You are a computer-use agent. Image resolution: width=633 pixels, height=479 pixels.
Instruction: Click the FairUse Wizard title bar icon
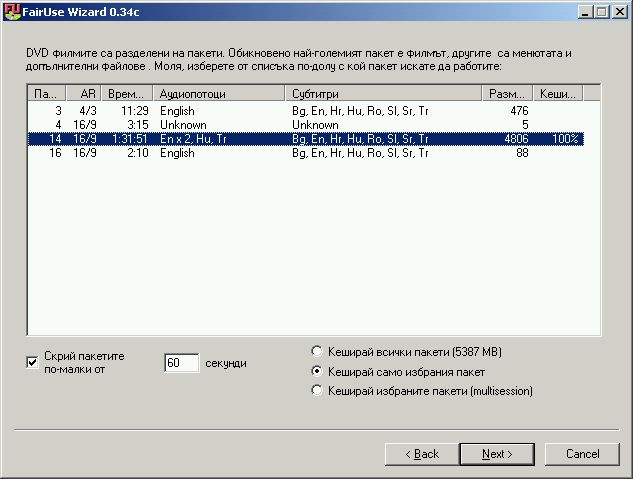coord(11,11)
